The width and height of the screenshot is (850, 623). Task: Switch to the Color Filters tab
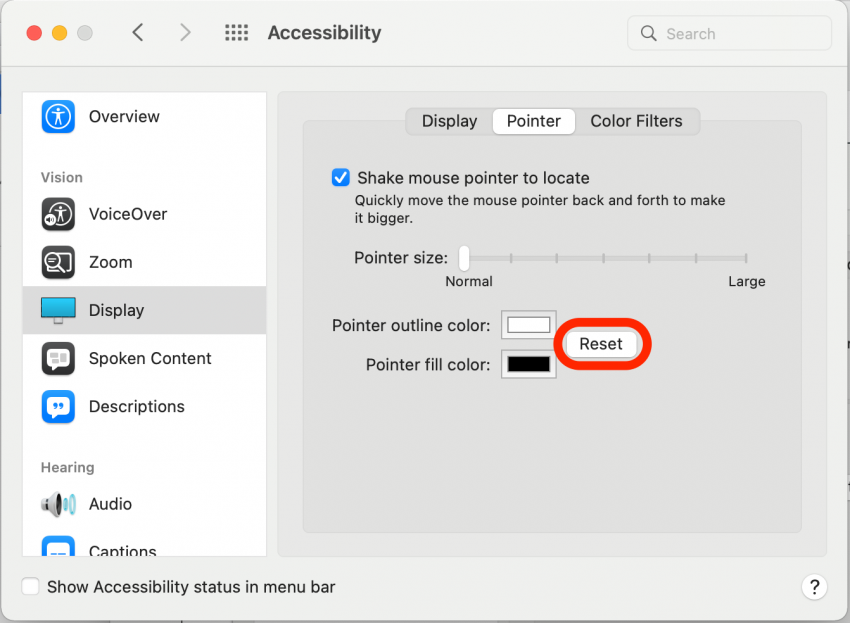[x=636, y=121]
